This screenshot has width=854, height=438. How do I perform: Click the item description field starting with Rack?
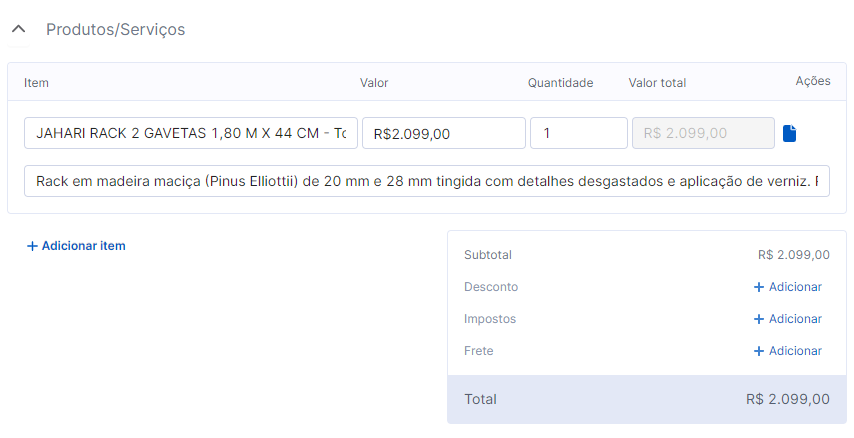click(426, 181)
